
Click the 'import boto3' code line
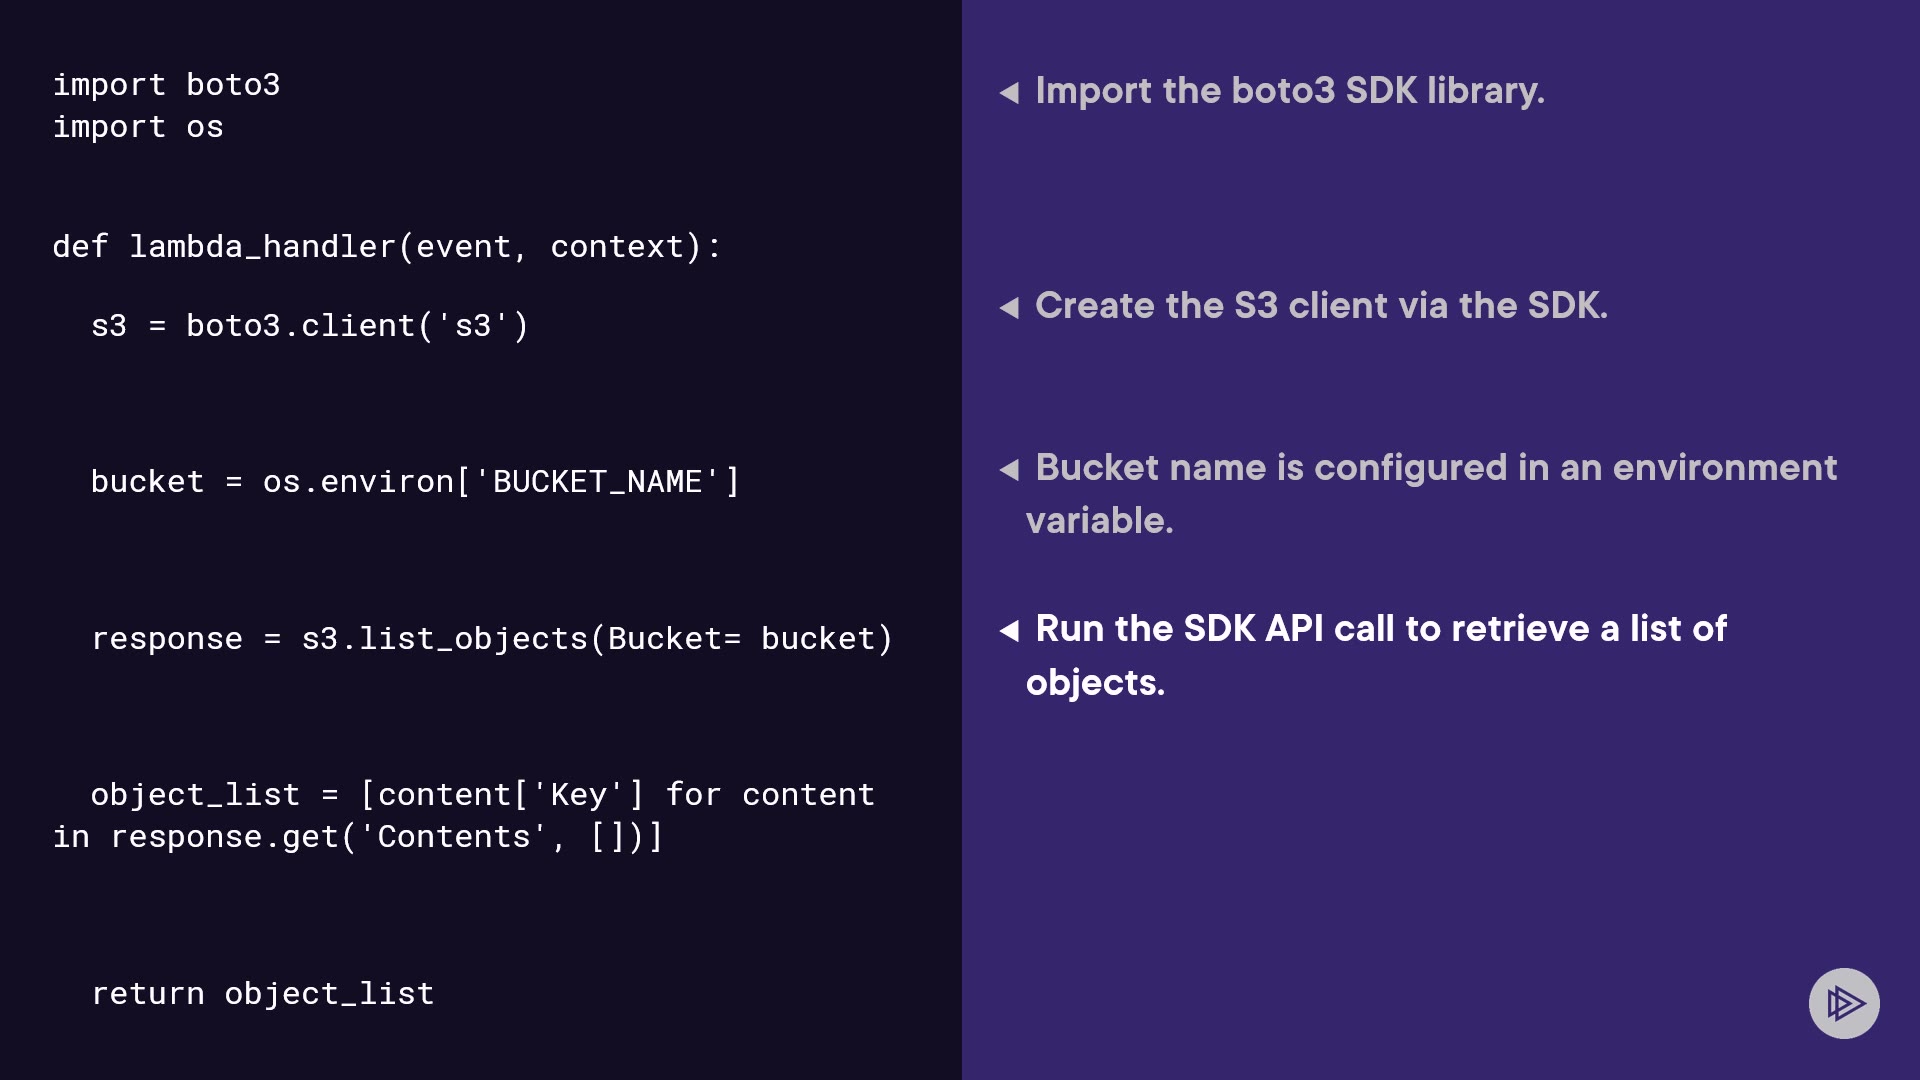point(166,85)
